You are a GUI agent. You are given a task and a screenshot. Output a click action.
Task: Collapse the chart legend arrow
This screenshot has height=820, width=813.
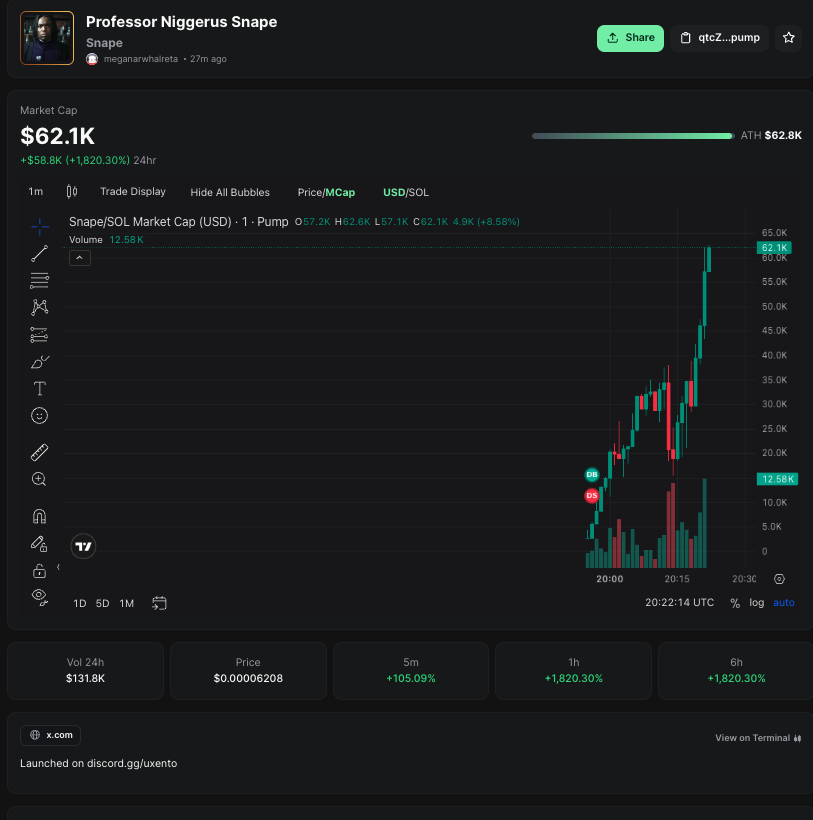(x=80, y=258)
